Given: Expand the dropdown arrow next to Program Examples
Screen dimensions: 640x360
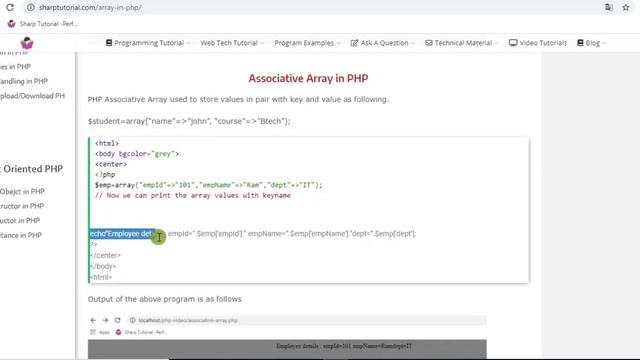Looking at the screenshot, I should [338, 43].
